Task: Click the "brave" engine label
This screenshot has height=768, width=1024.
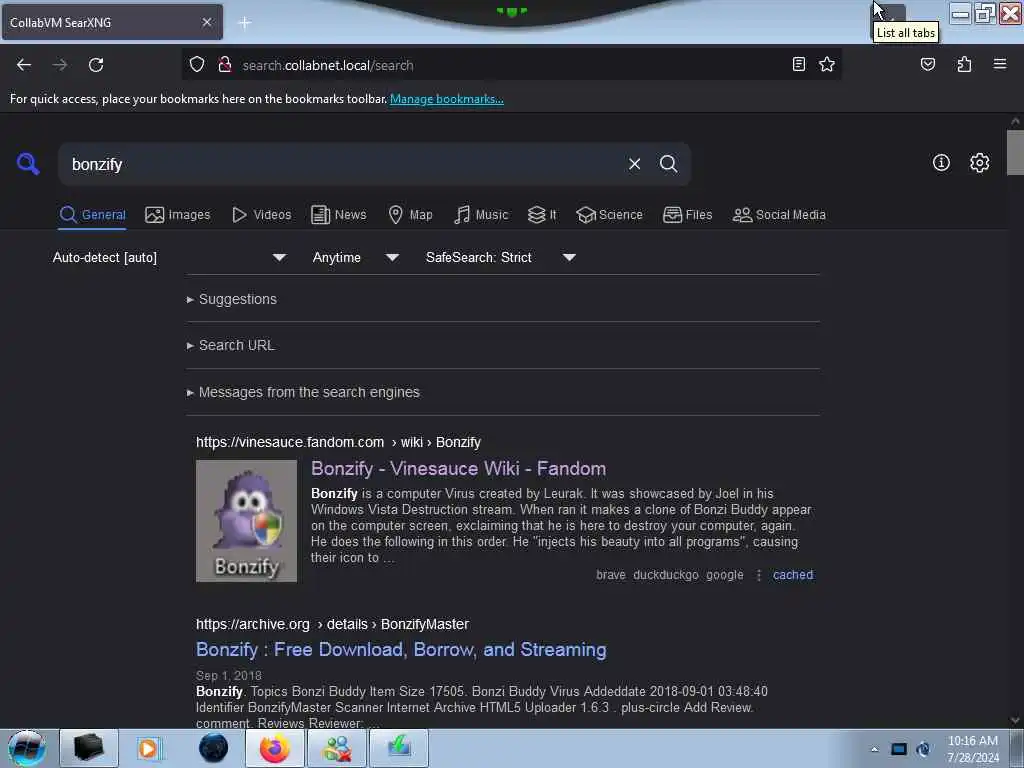Action: [x=611, y=575]
